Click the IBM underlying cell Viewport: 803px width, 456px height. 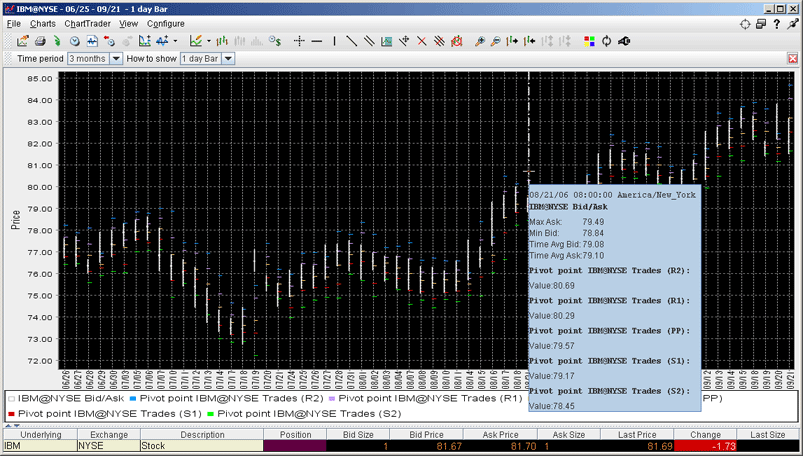(40, 446)
